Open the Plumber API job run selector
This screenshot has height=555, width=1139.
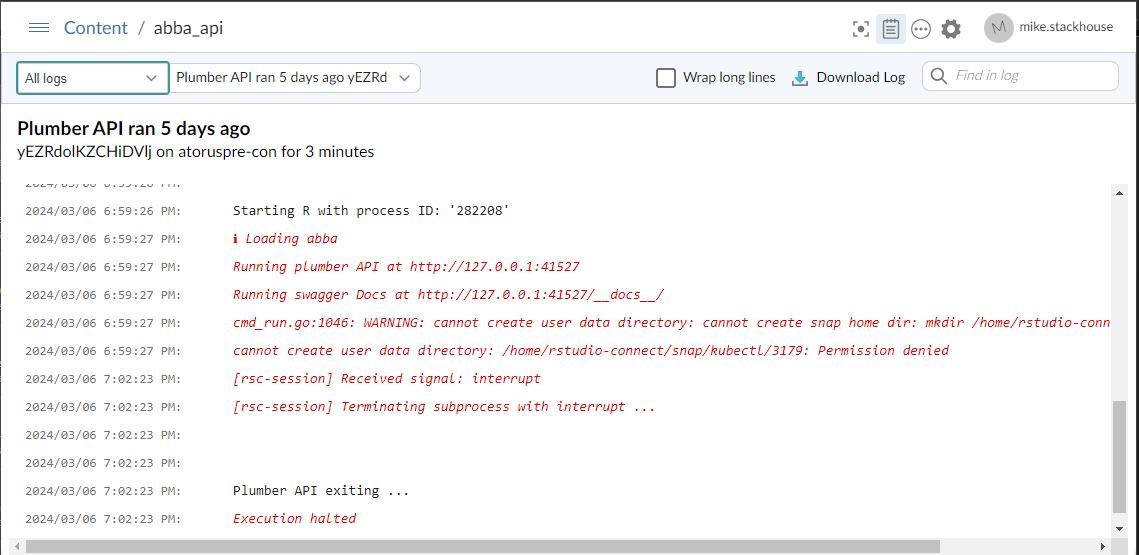(295, 78)
